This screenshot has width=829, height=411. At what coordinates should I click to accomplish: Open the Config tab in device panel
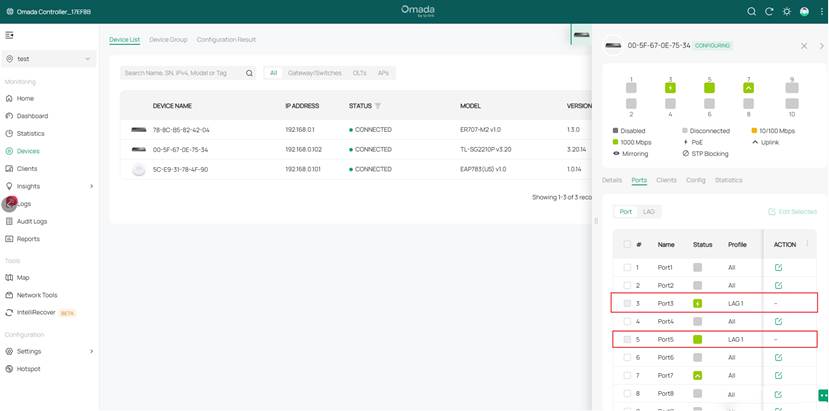coord(695,180)
